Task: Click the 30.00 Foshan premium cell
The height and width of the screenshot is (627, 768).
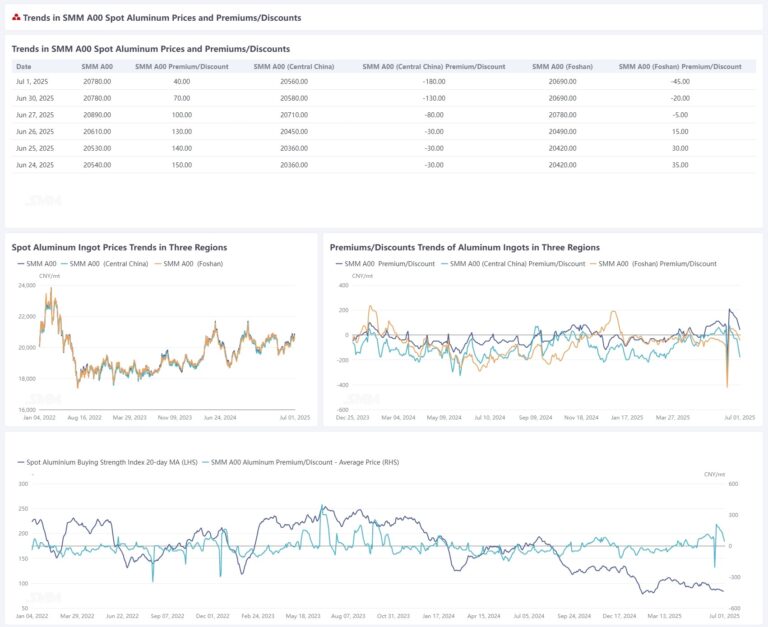Action: click(x=680, y=148)
